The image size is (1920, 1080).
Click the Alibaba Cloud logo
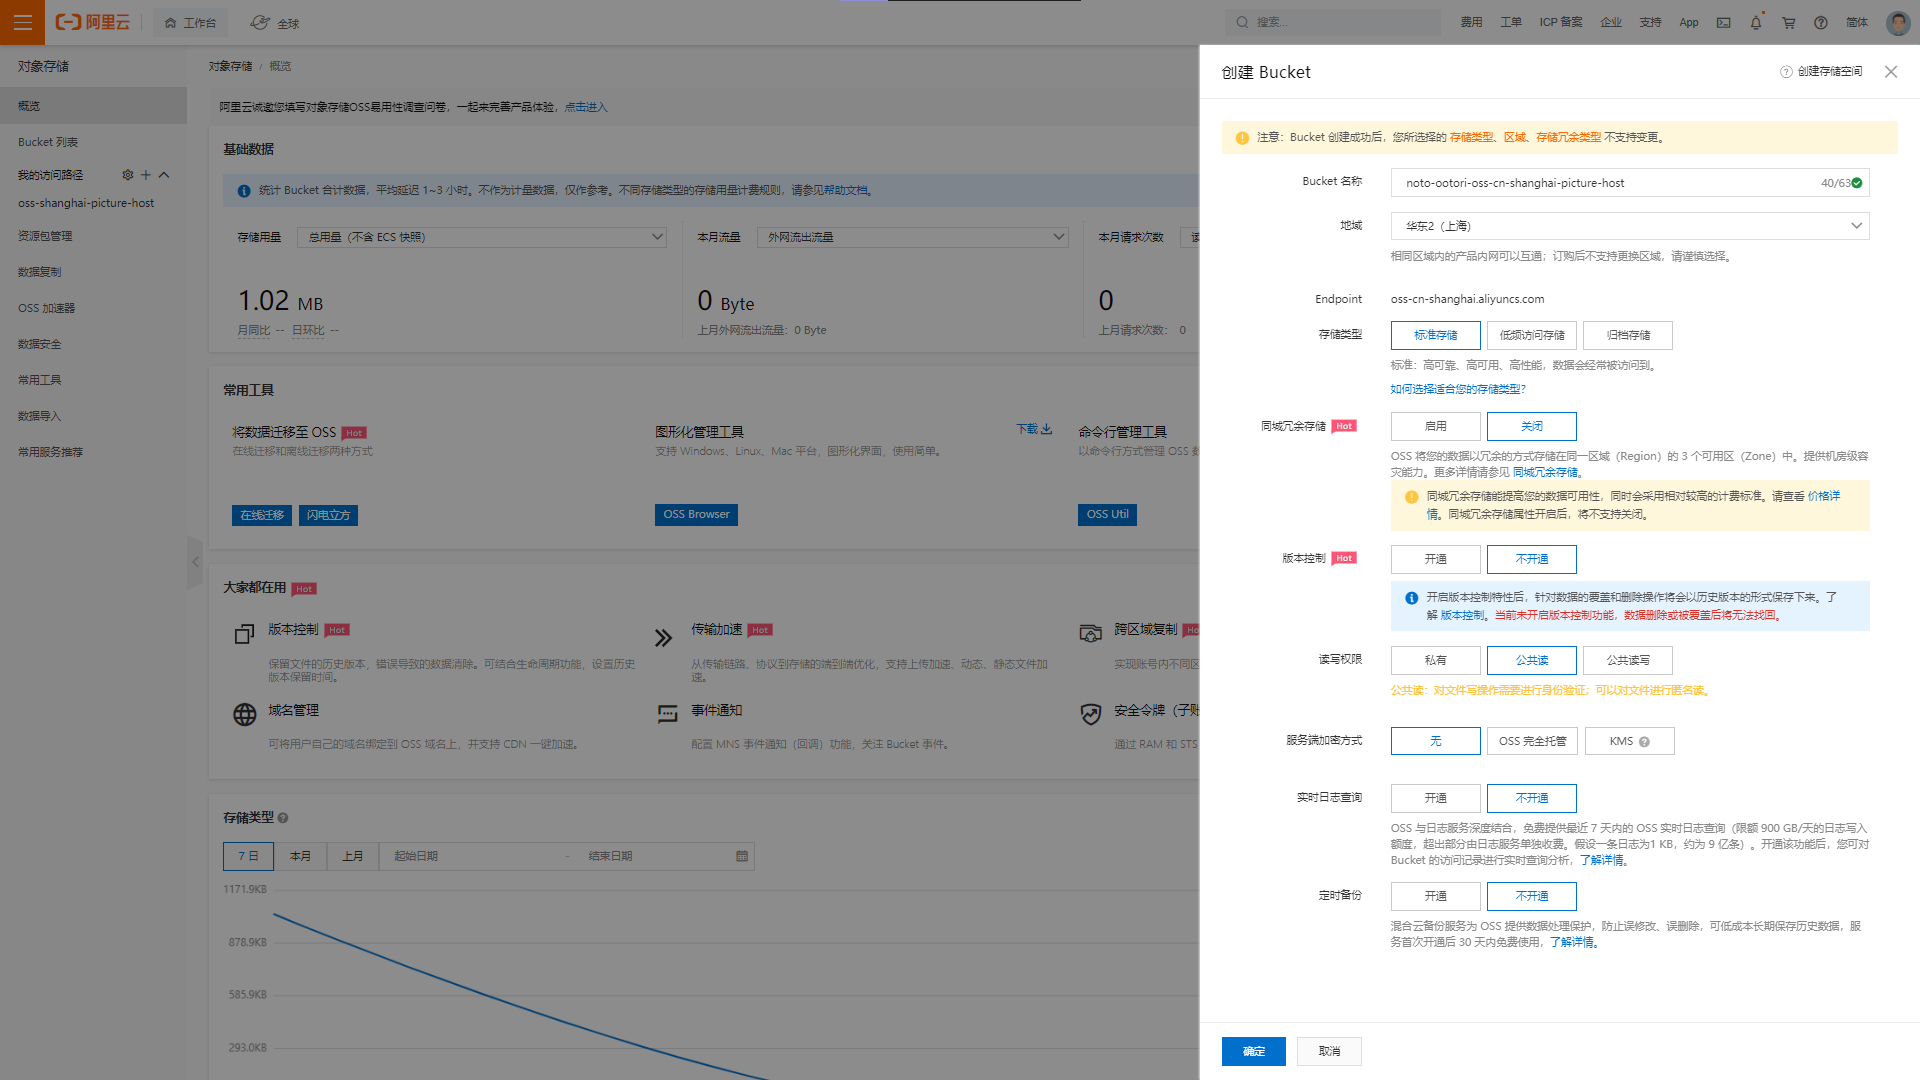pyautogui.click(x=93, y=22)
